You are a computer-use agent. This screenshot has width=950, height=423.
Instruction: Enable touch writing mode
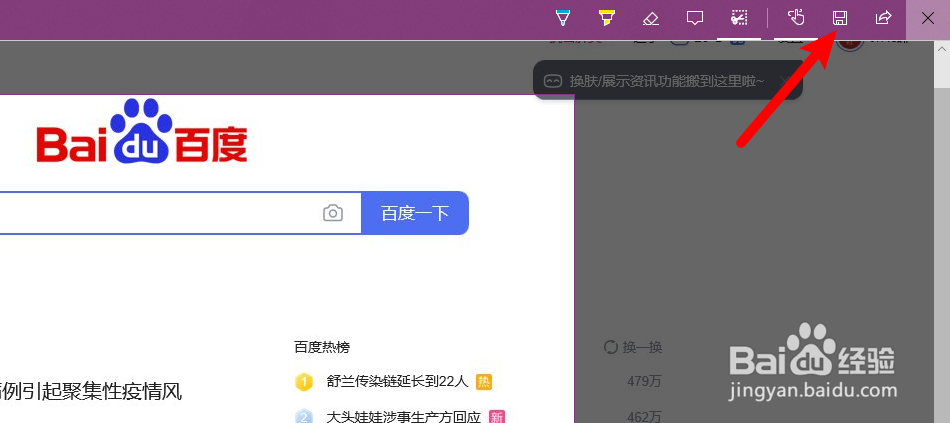pos(796,18)
